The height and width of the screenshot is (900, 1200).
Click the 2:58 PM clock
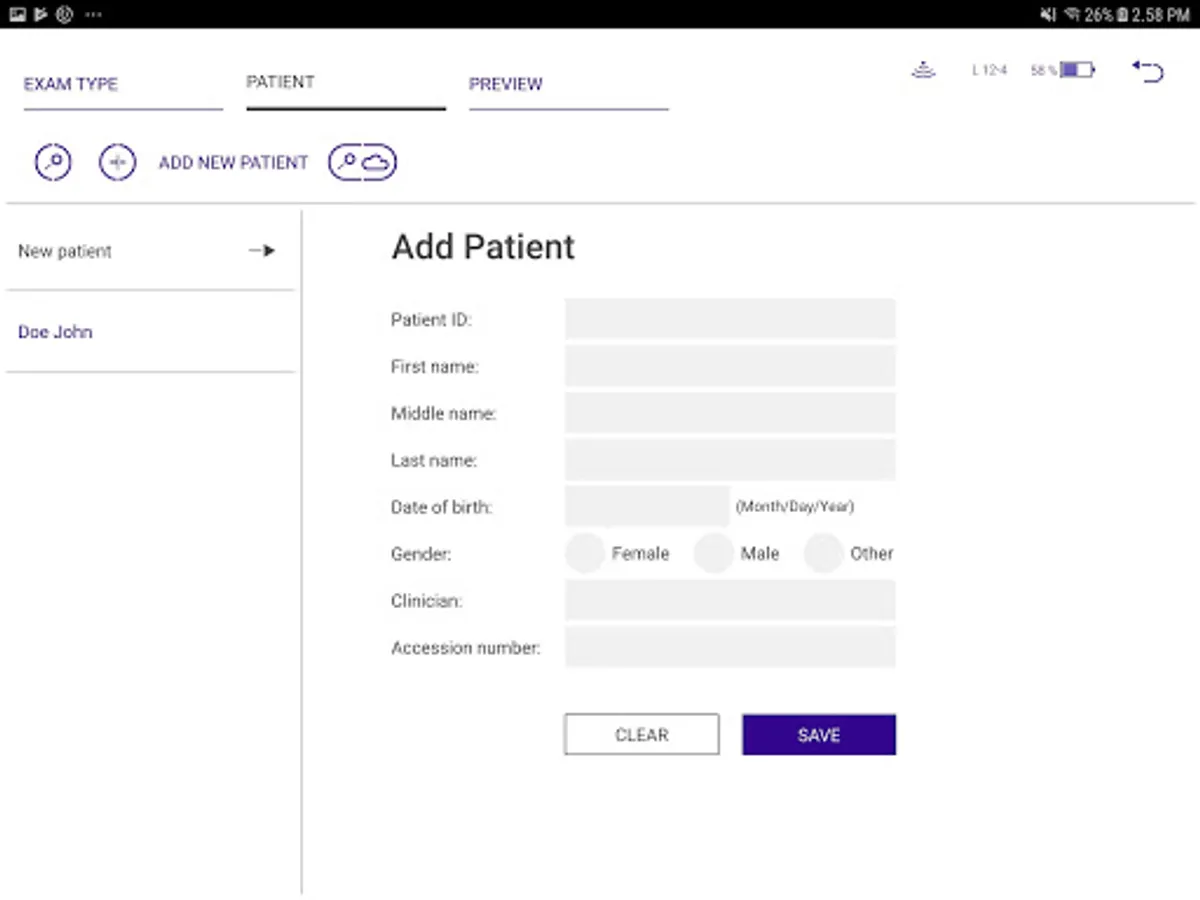pos(1161,14)
